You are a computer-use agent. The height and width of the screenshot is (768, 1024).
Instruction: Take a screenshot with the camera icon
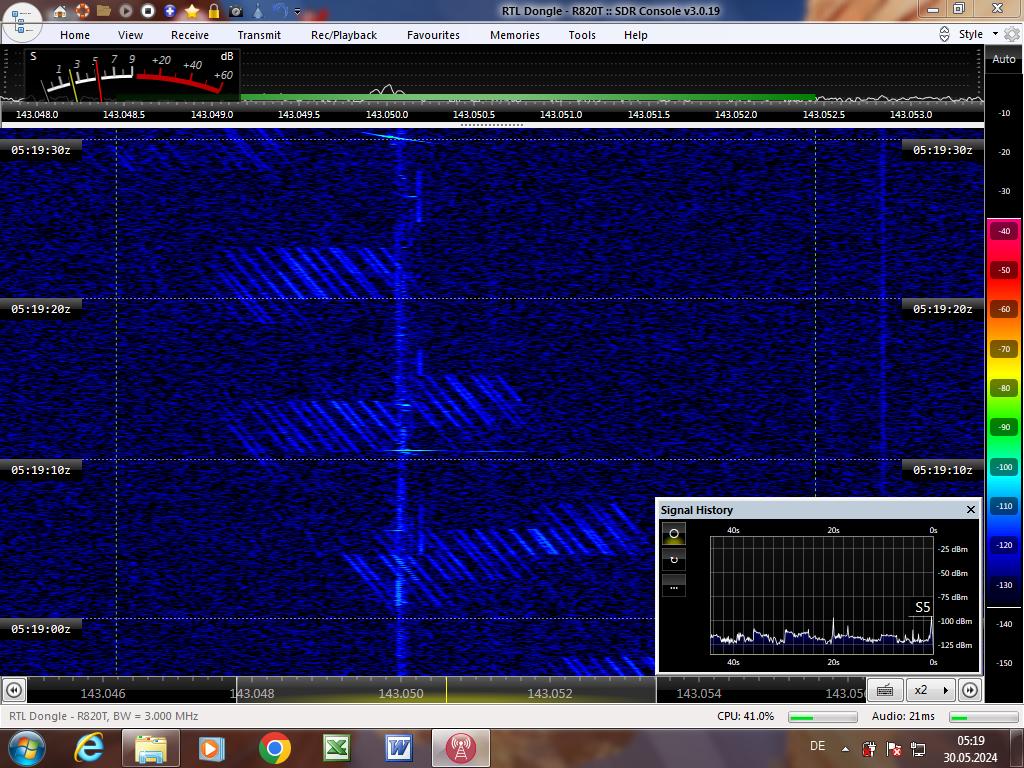click(236, 11)
